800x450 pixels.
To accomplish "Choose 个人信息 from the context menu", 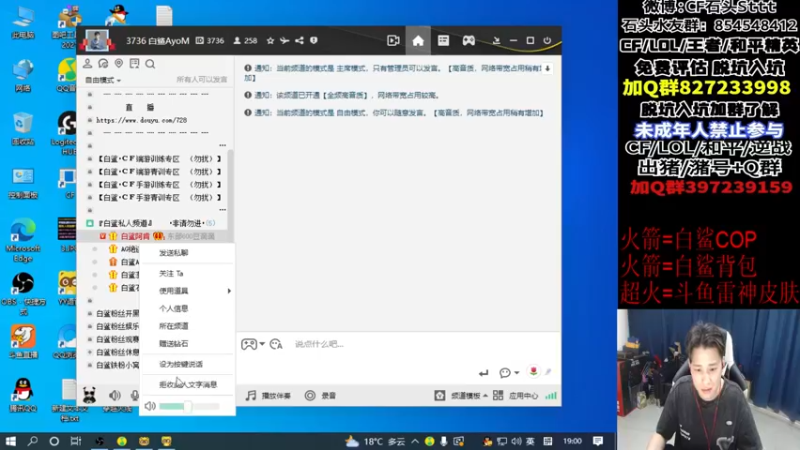I will click(173, 309).
